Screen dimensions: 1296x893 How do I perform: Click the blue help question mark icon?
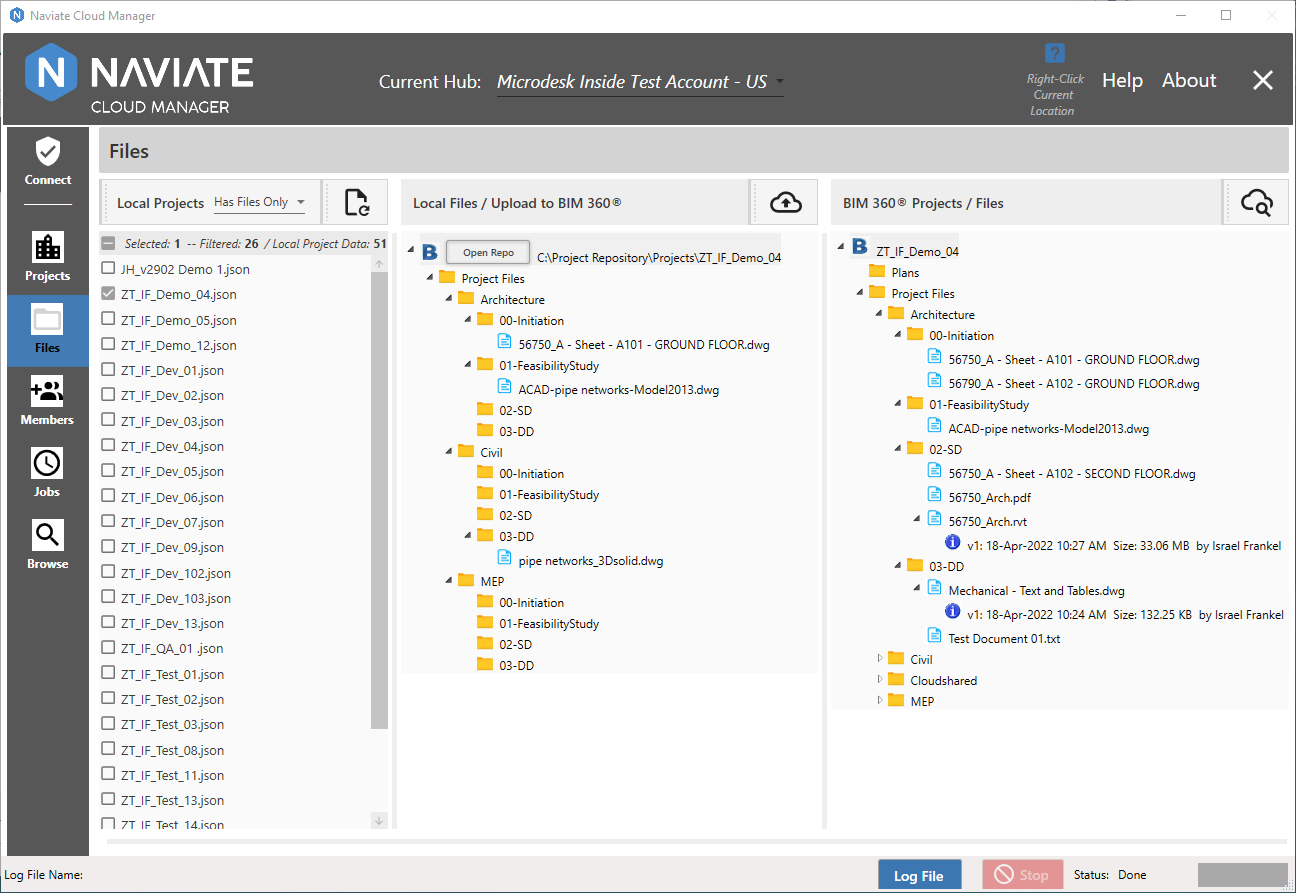pos(1054,53)
